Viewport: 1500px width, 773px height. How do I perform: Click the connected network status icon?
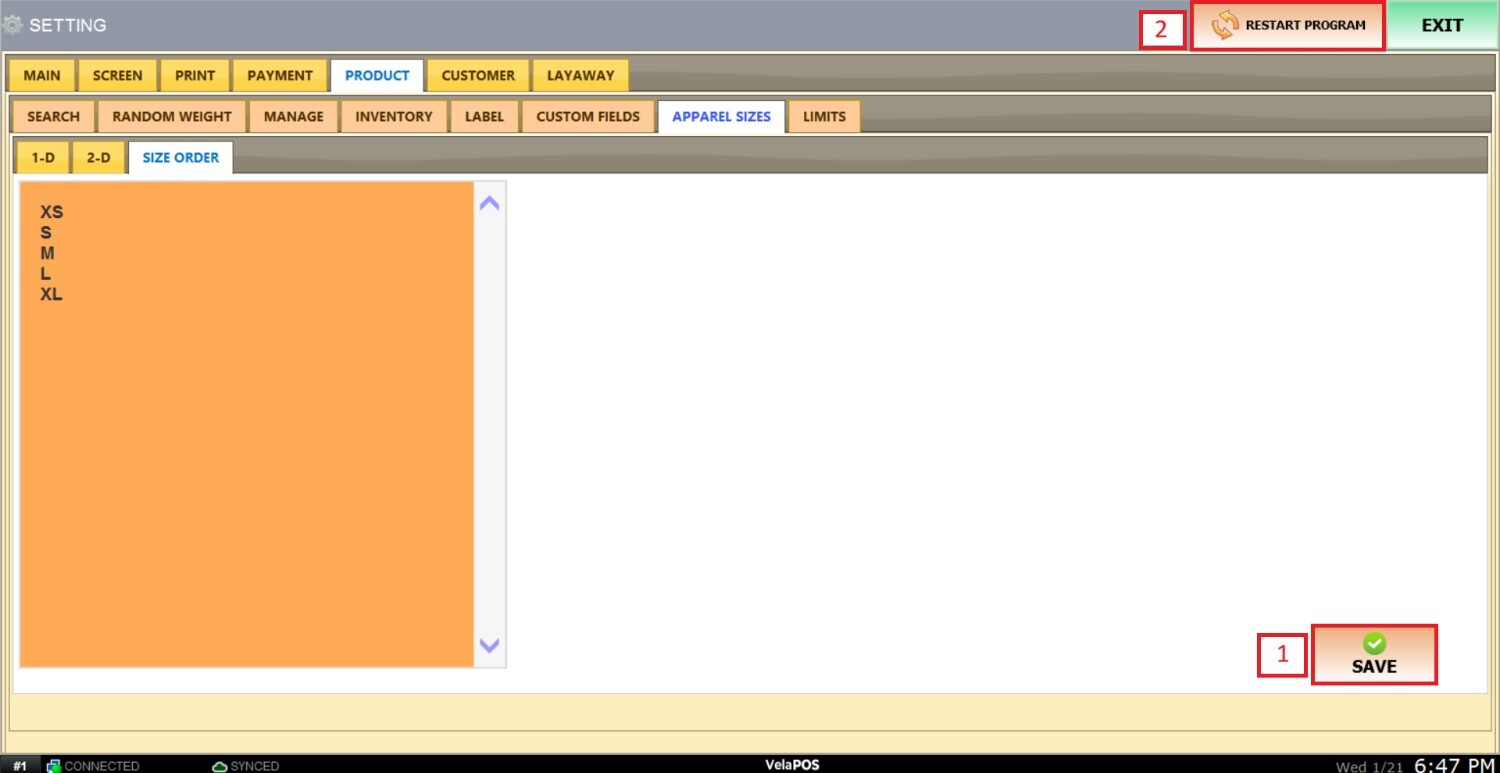[54, 766]
